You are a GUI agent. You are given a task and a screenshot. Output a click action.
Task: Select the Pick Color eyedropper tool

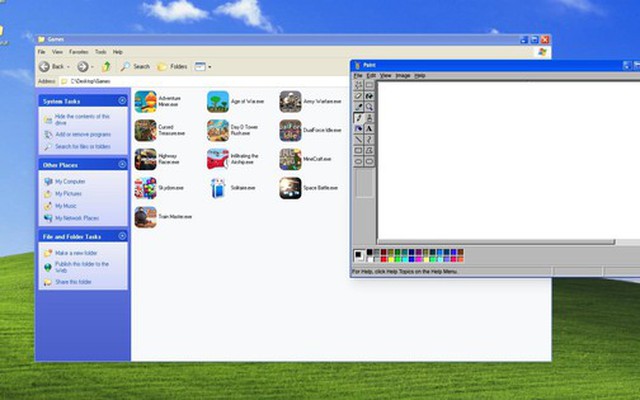tap(358, 107)
